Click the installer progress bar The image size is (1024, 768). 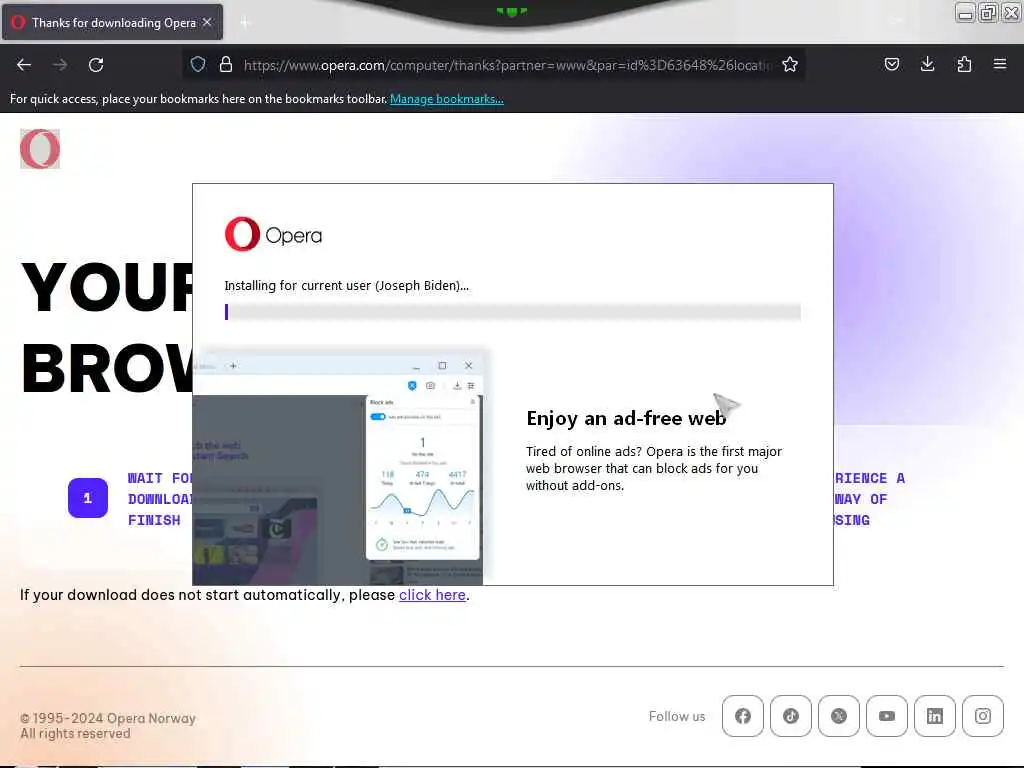513,312
